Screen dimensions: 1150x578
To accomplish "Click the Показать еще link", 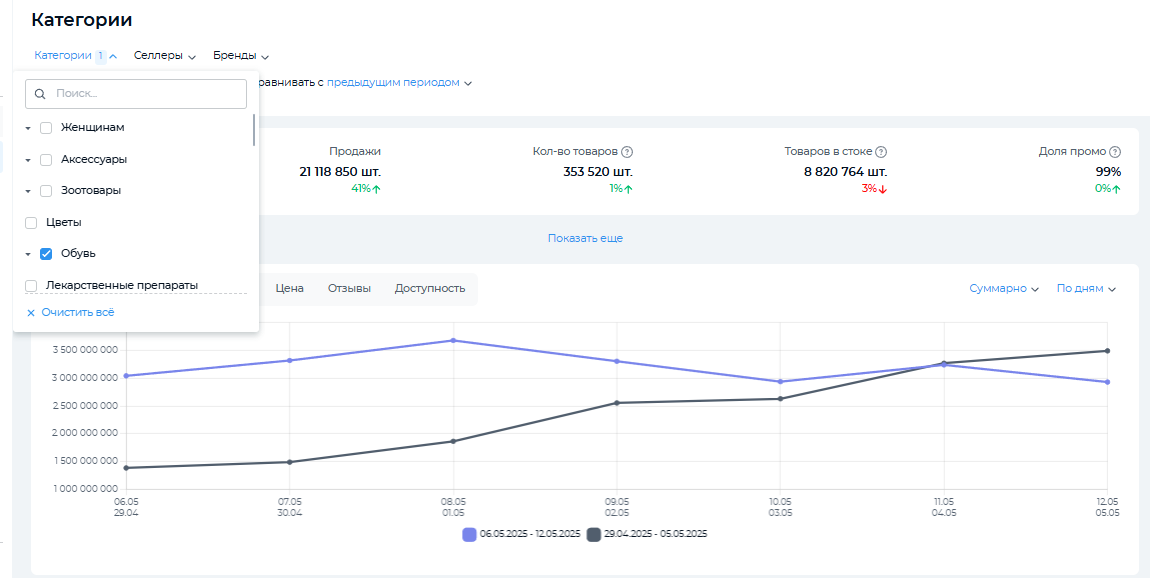I will [585, 239].
